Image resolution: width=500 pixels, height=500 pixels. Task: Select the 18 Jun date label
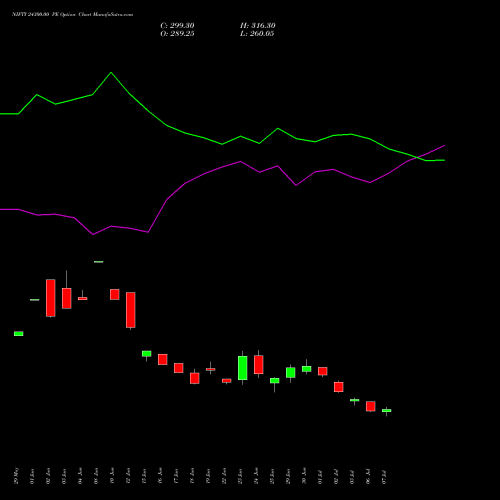pyautogui.click(x=193, y=476)
